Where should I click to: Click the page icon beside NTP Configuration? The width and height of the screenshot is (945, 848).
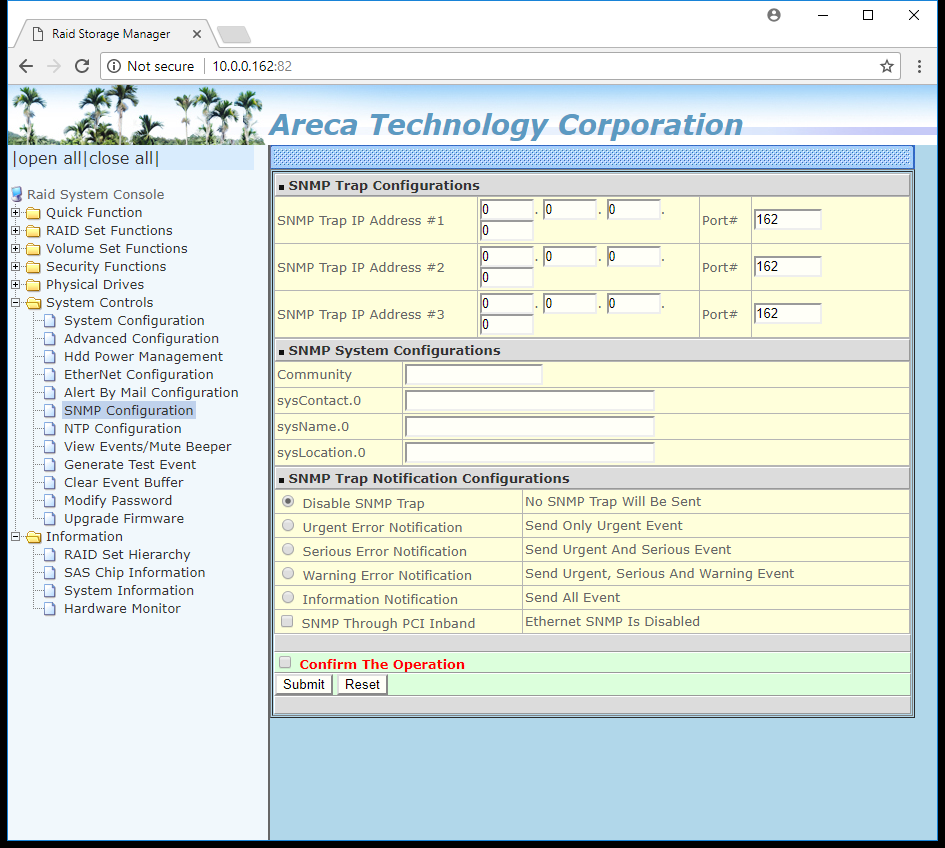click(x=50, y=429)
